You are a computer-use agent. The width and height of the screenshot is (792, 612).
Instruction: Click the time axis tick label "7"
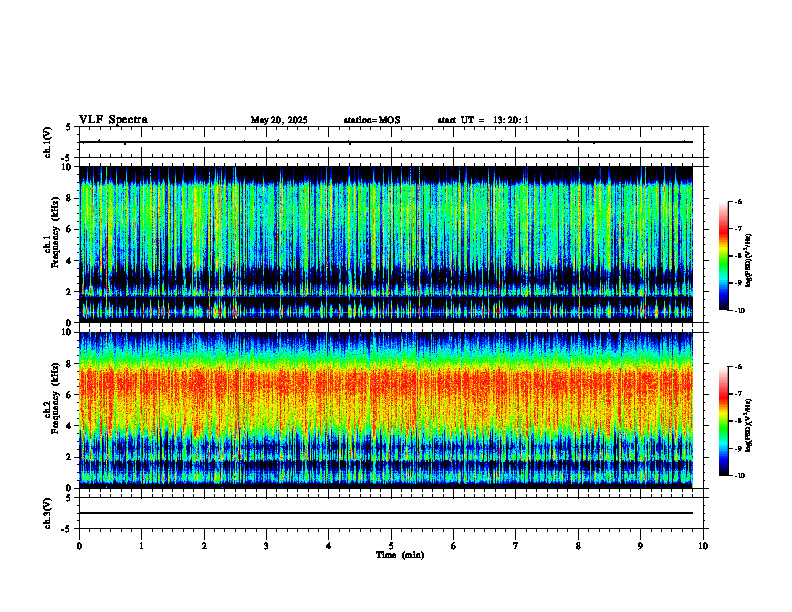pos(516,546)
